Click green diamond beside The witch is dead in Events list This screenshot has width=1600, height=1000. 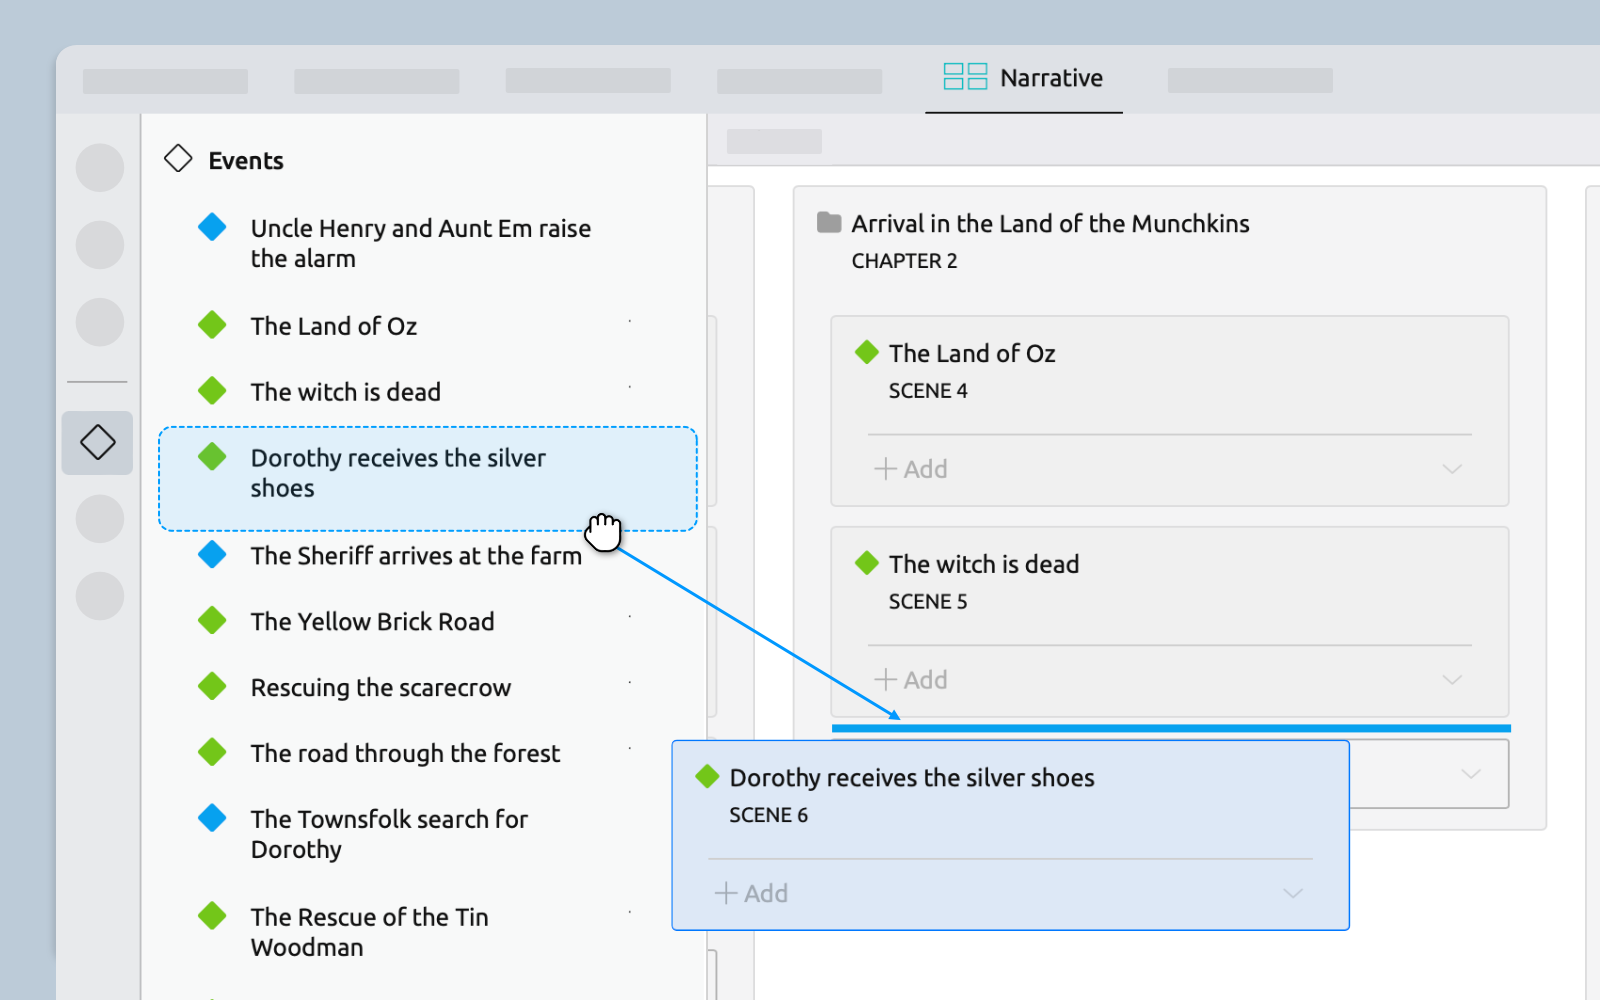pyautogui.click(x=212, y=391)
